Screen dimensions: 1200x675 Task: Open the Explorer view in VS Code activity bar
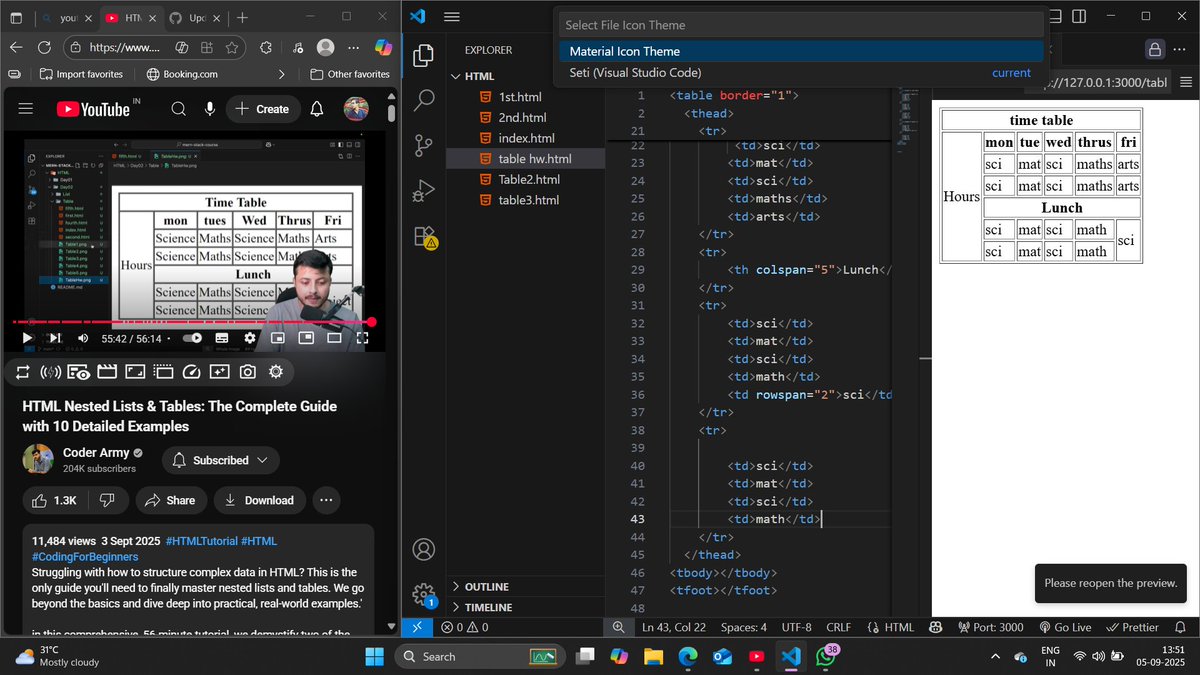424,55
